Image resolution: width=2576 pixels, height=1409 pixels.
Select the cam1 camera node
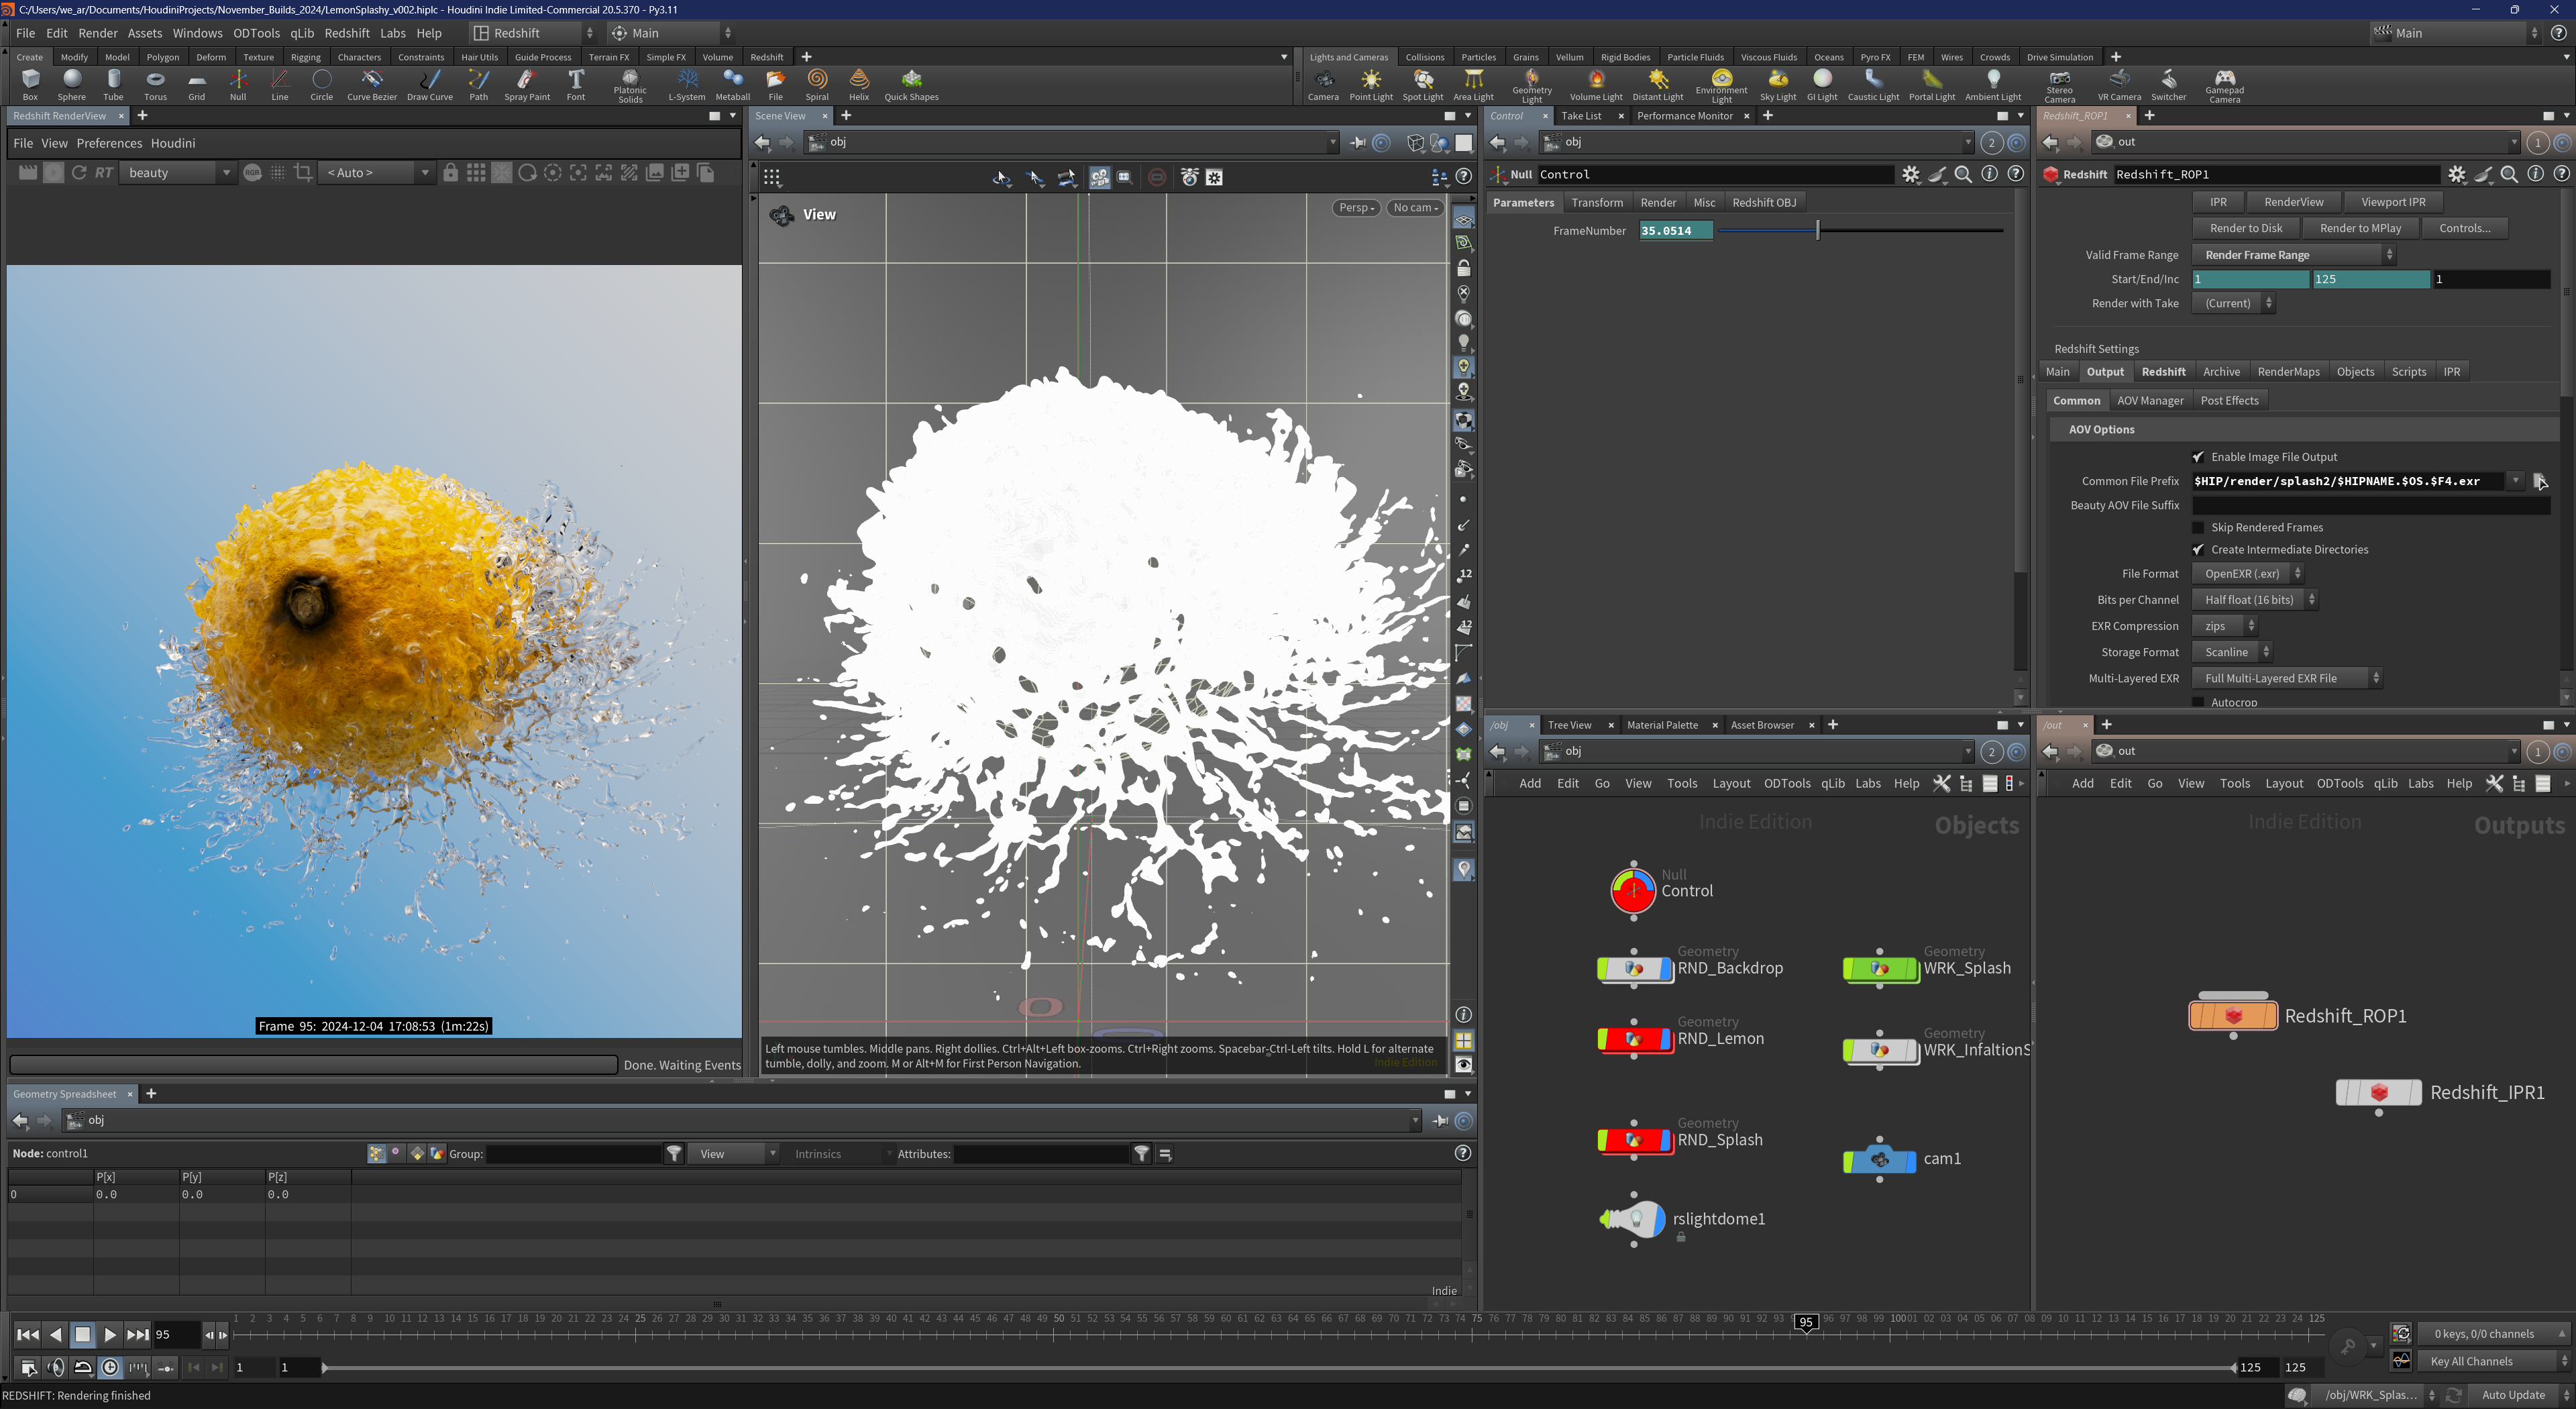[1879, 1159]
